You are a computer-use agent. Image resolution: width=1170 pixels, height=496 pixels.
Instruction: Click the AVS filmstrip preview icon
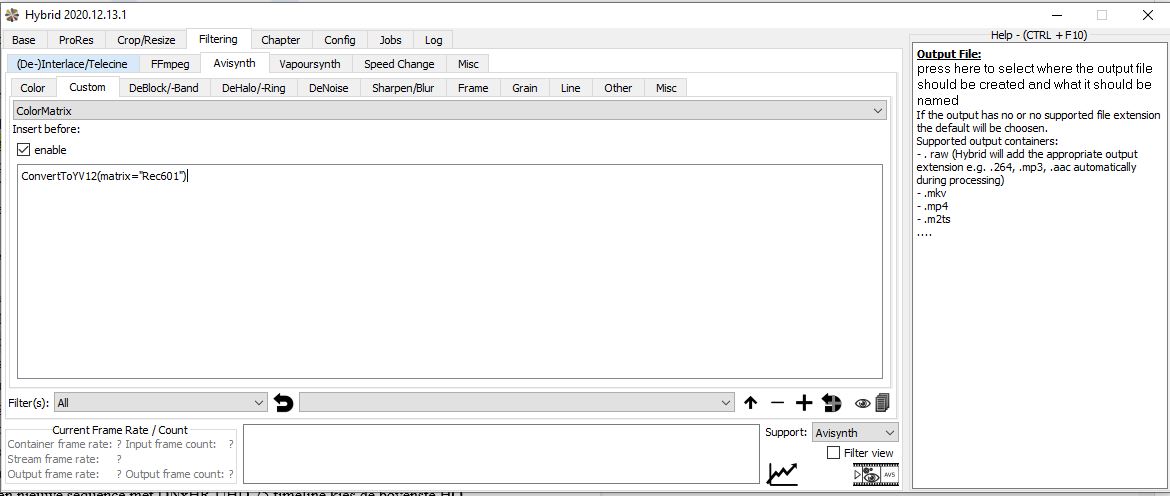click(875, 474)
